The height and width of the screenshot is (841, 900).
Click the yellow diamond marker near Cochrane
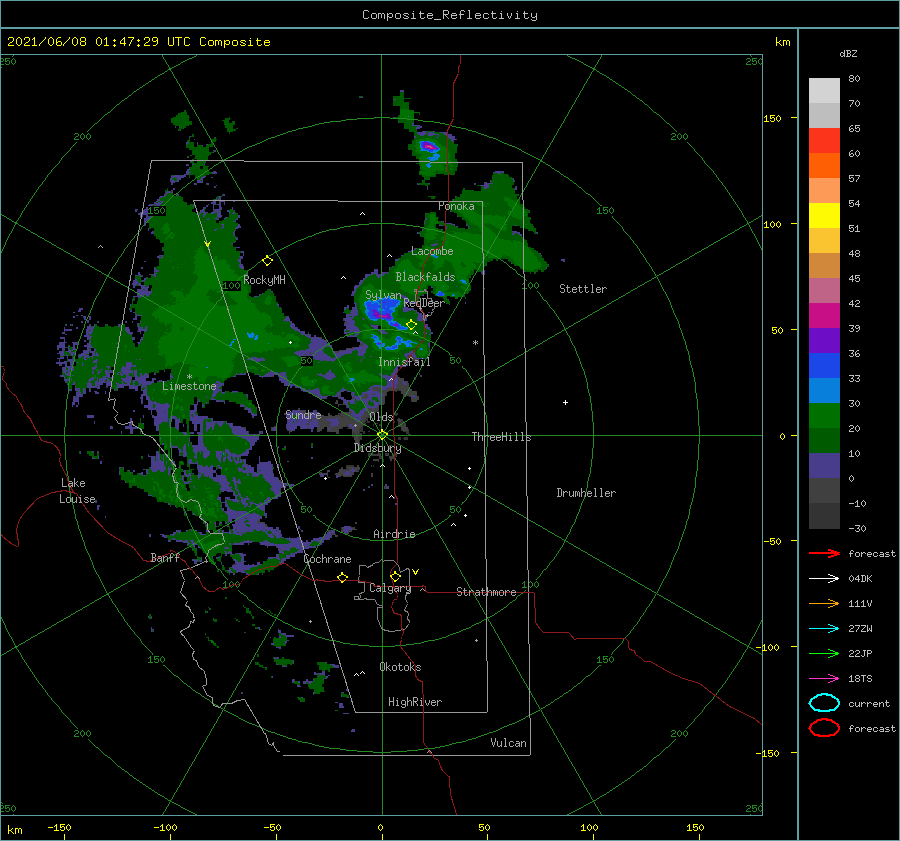tap(342, 577)
